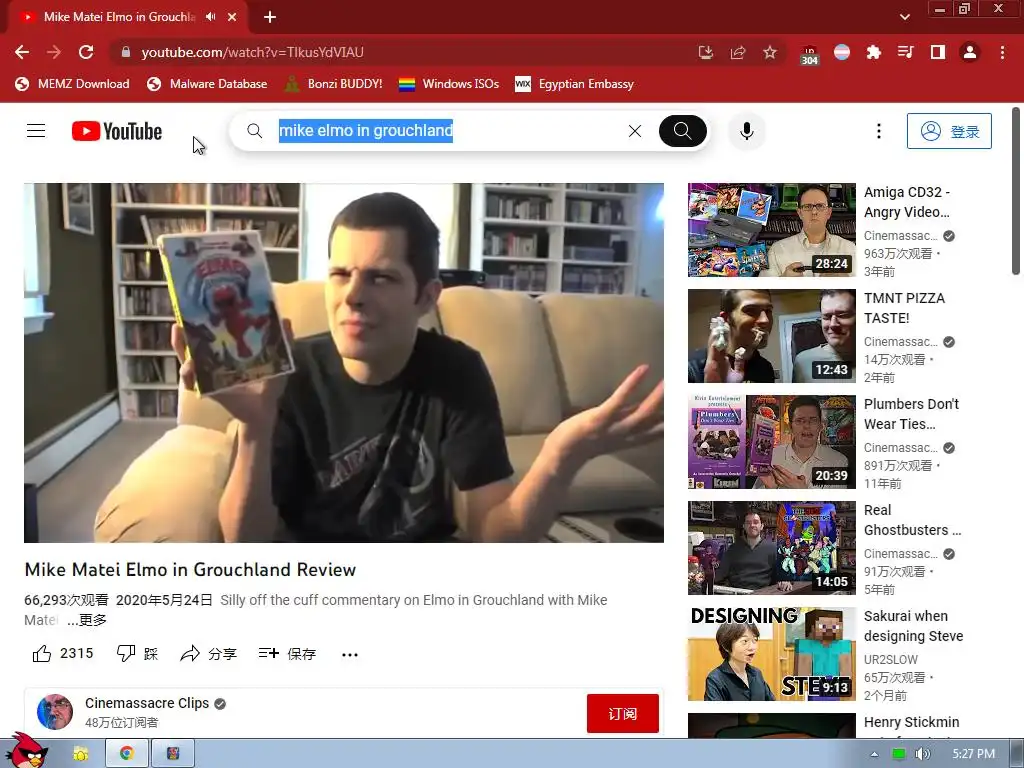Share this page from the address bar

(738, 52)
